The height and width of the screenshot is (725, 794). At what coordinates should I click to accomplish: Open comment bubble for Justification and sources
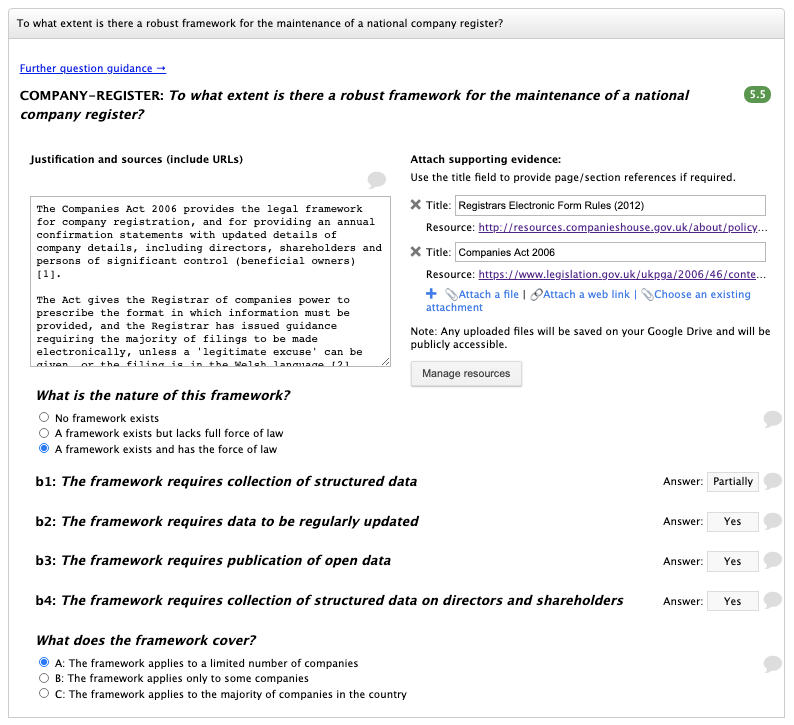point(376,180)
